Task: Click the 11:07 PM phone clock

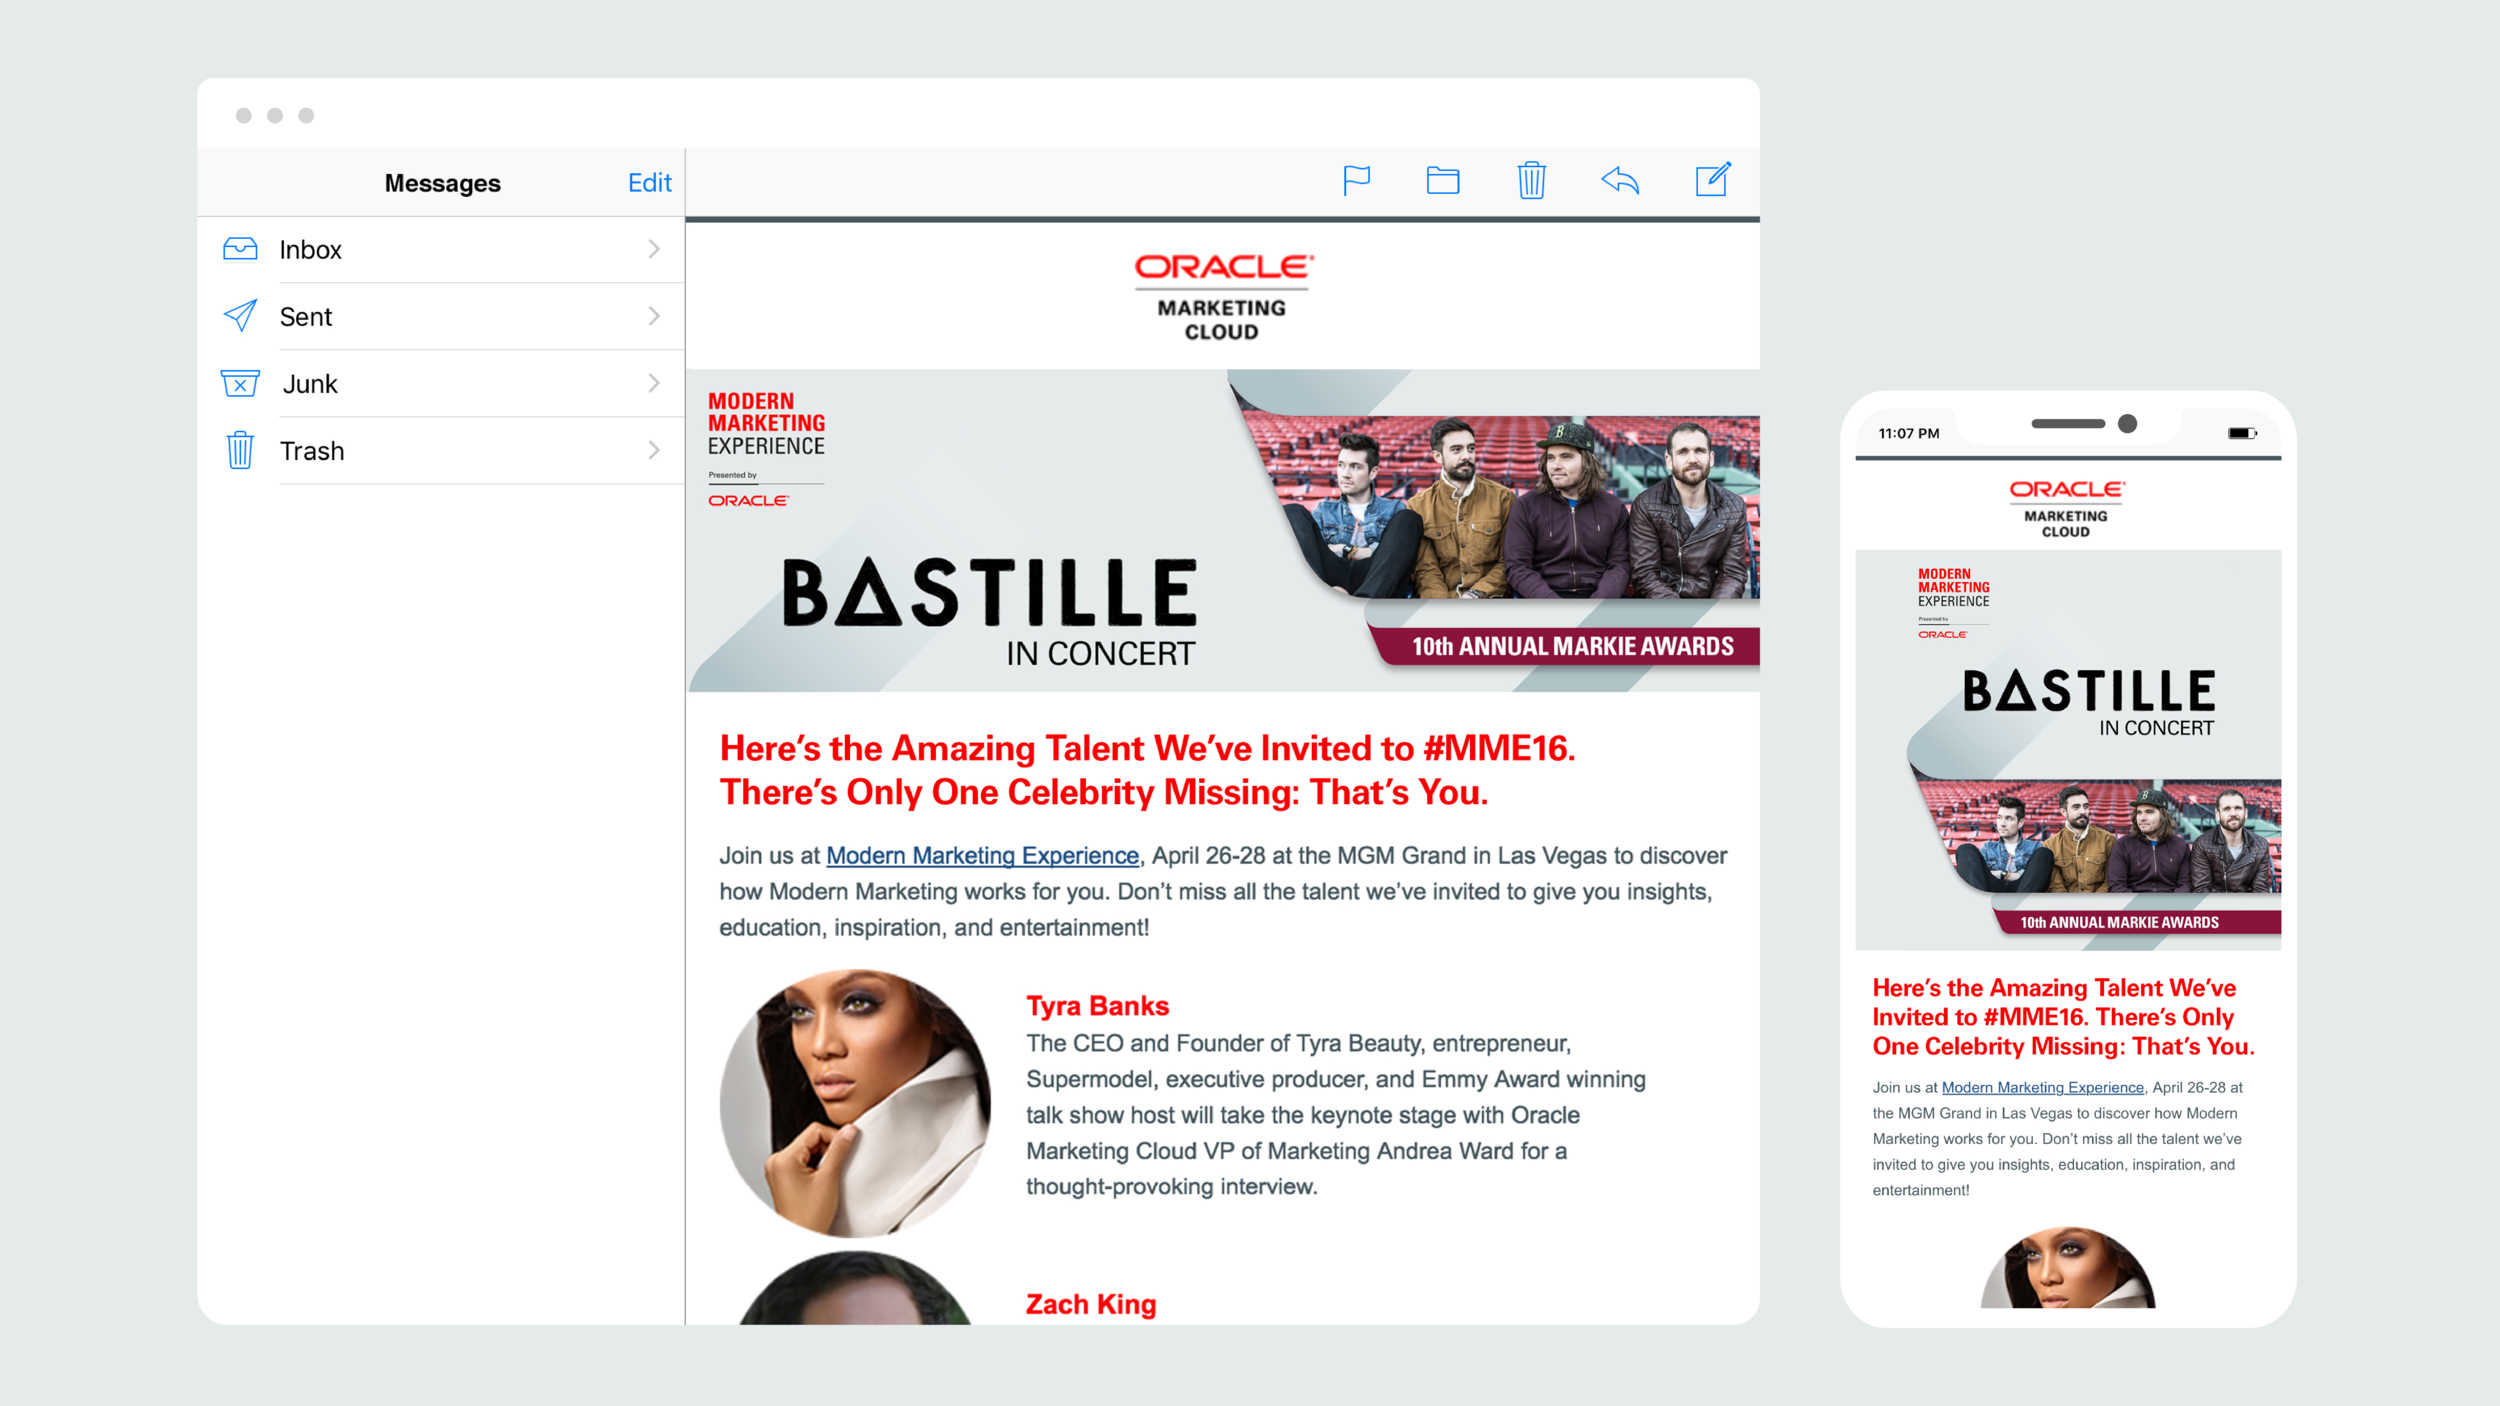Action: click(x=1908, y=433)
